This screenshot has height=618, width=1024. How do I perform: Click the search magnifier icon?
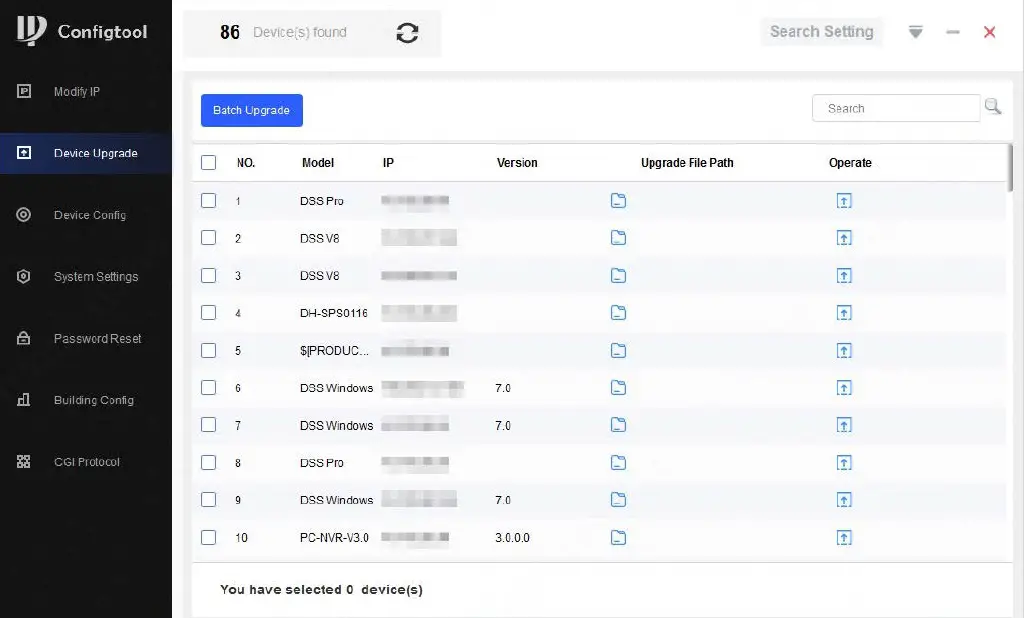993,106
